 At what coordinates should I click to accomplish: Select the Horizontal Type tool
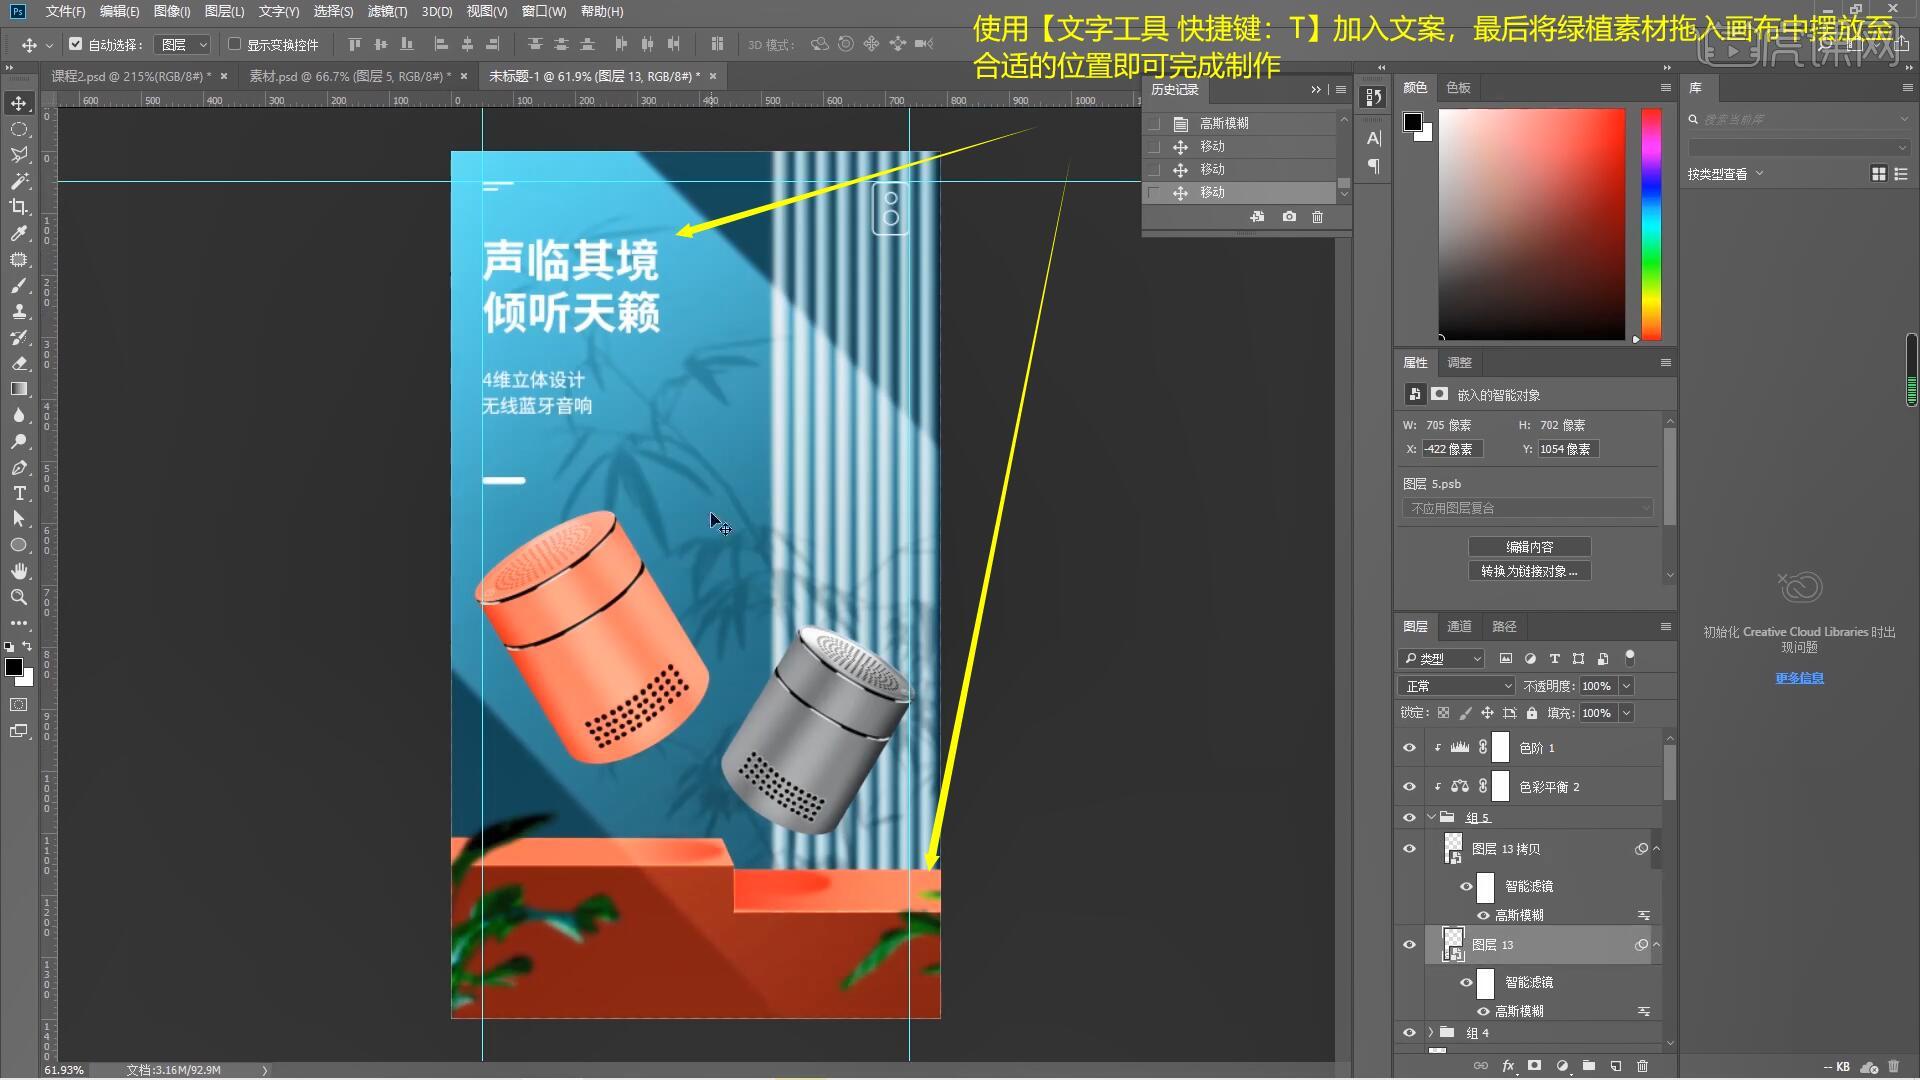pyautogui.click(x=20, y=493)
